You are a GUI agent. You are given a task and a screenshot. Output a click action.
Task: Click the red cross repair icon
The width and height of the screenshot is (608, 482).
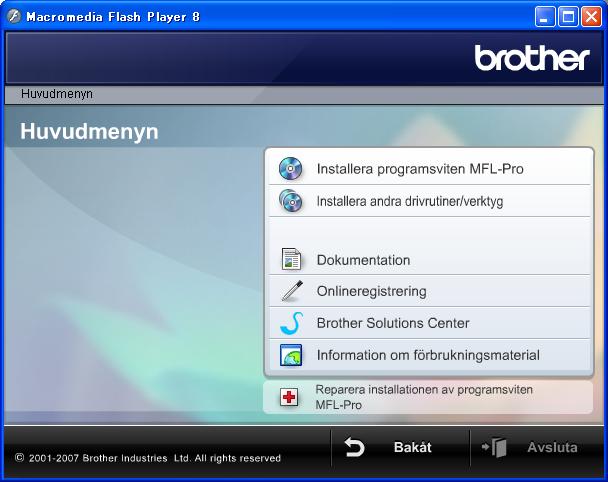click(x=289, y=397)
